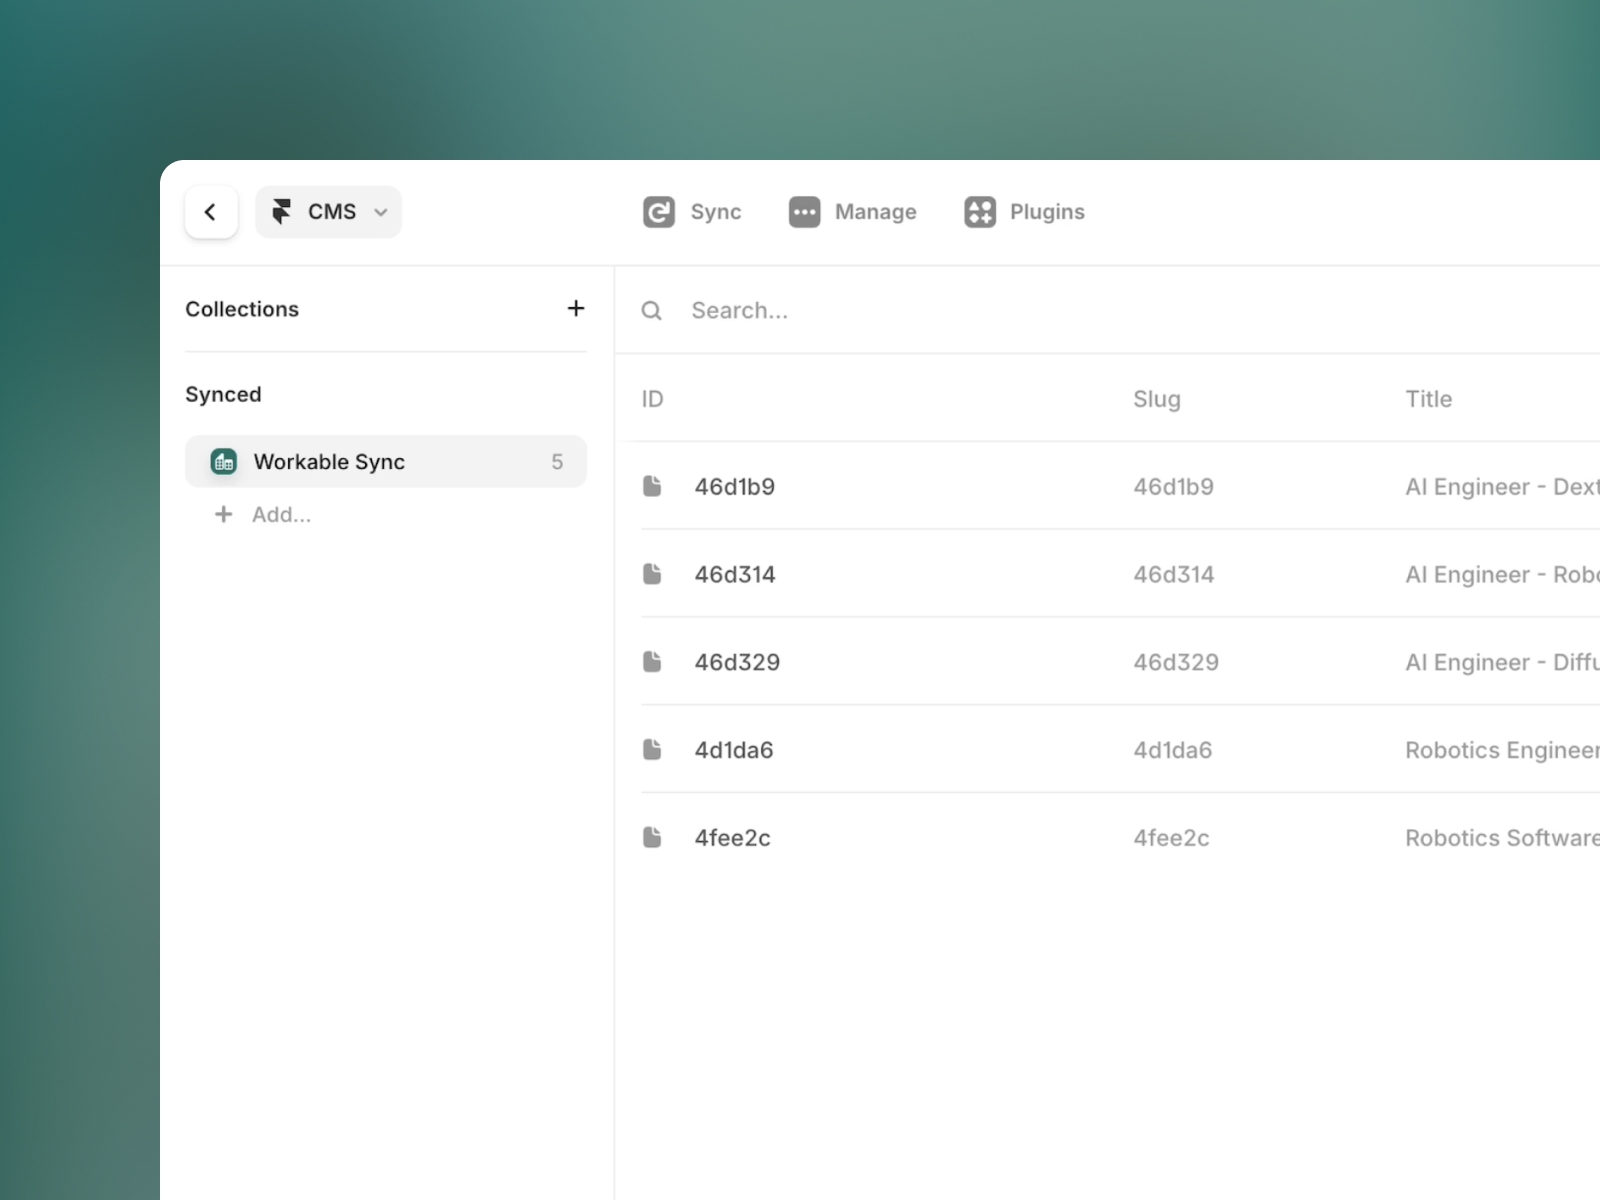Open Manage via its toolbar icon

point(803,211)
